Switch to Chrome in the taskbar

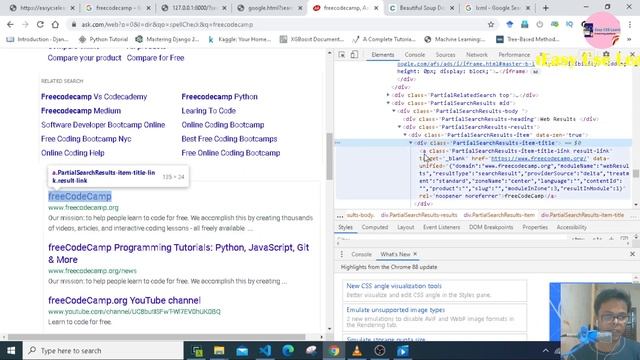coord(334,351)
